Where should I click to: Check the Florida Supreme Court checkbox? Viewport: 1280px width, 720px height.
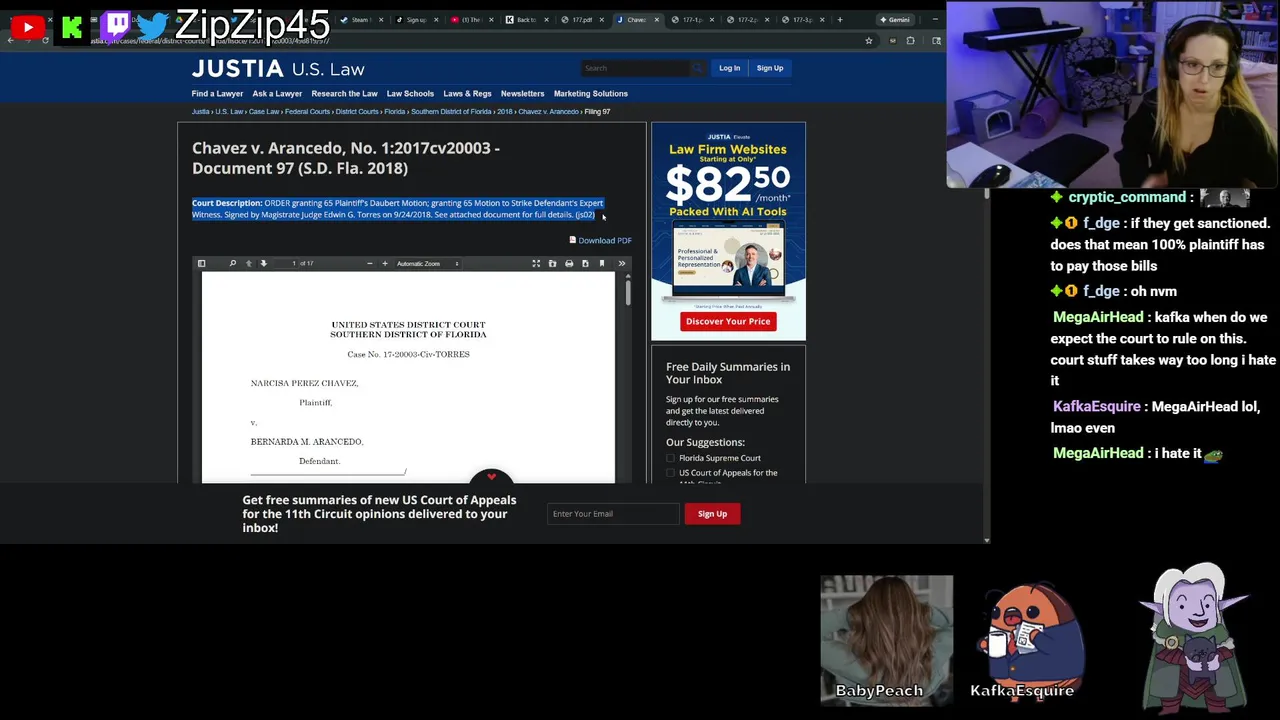[670, 458]
